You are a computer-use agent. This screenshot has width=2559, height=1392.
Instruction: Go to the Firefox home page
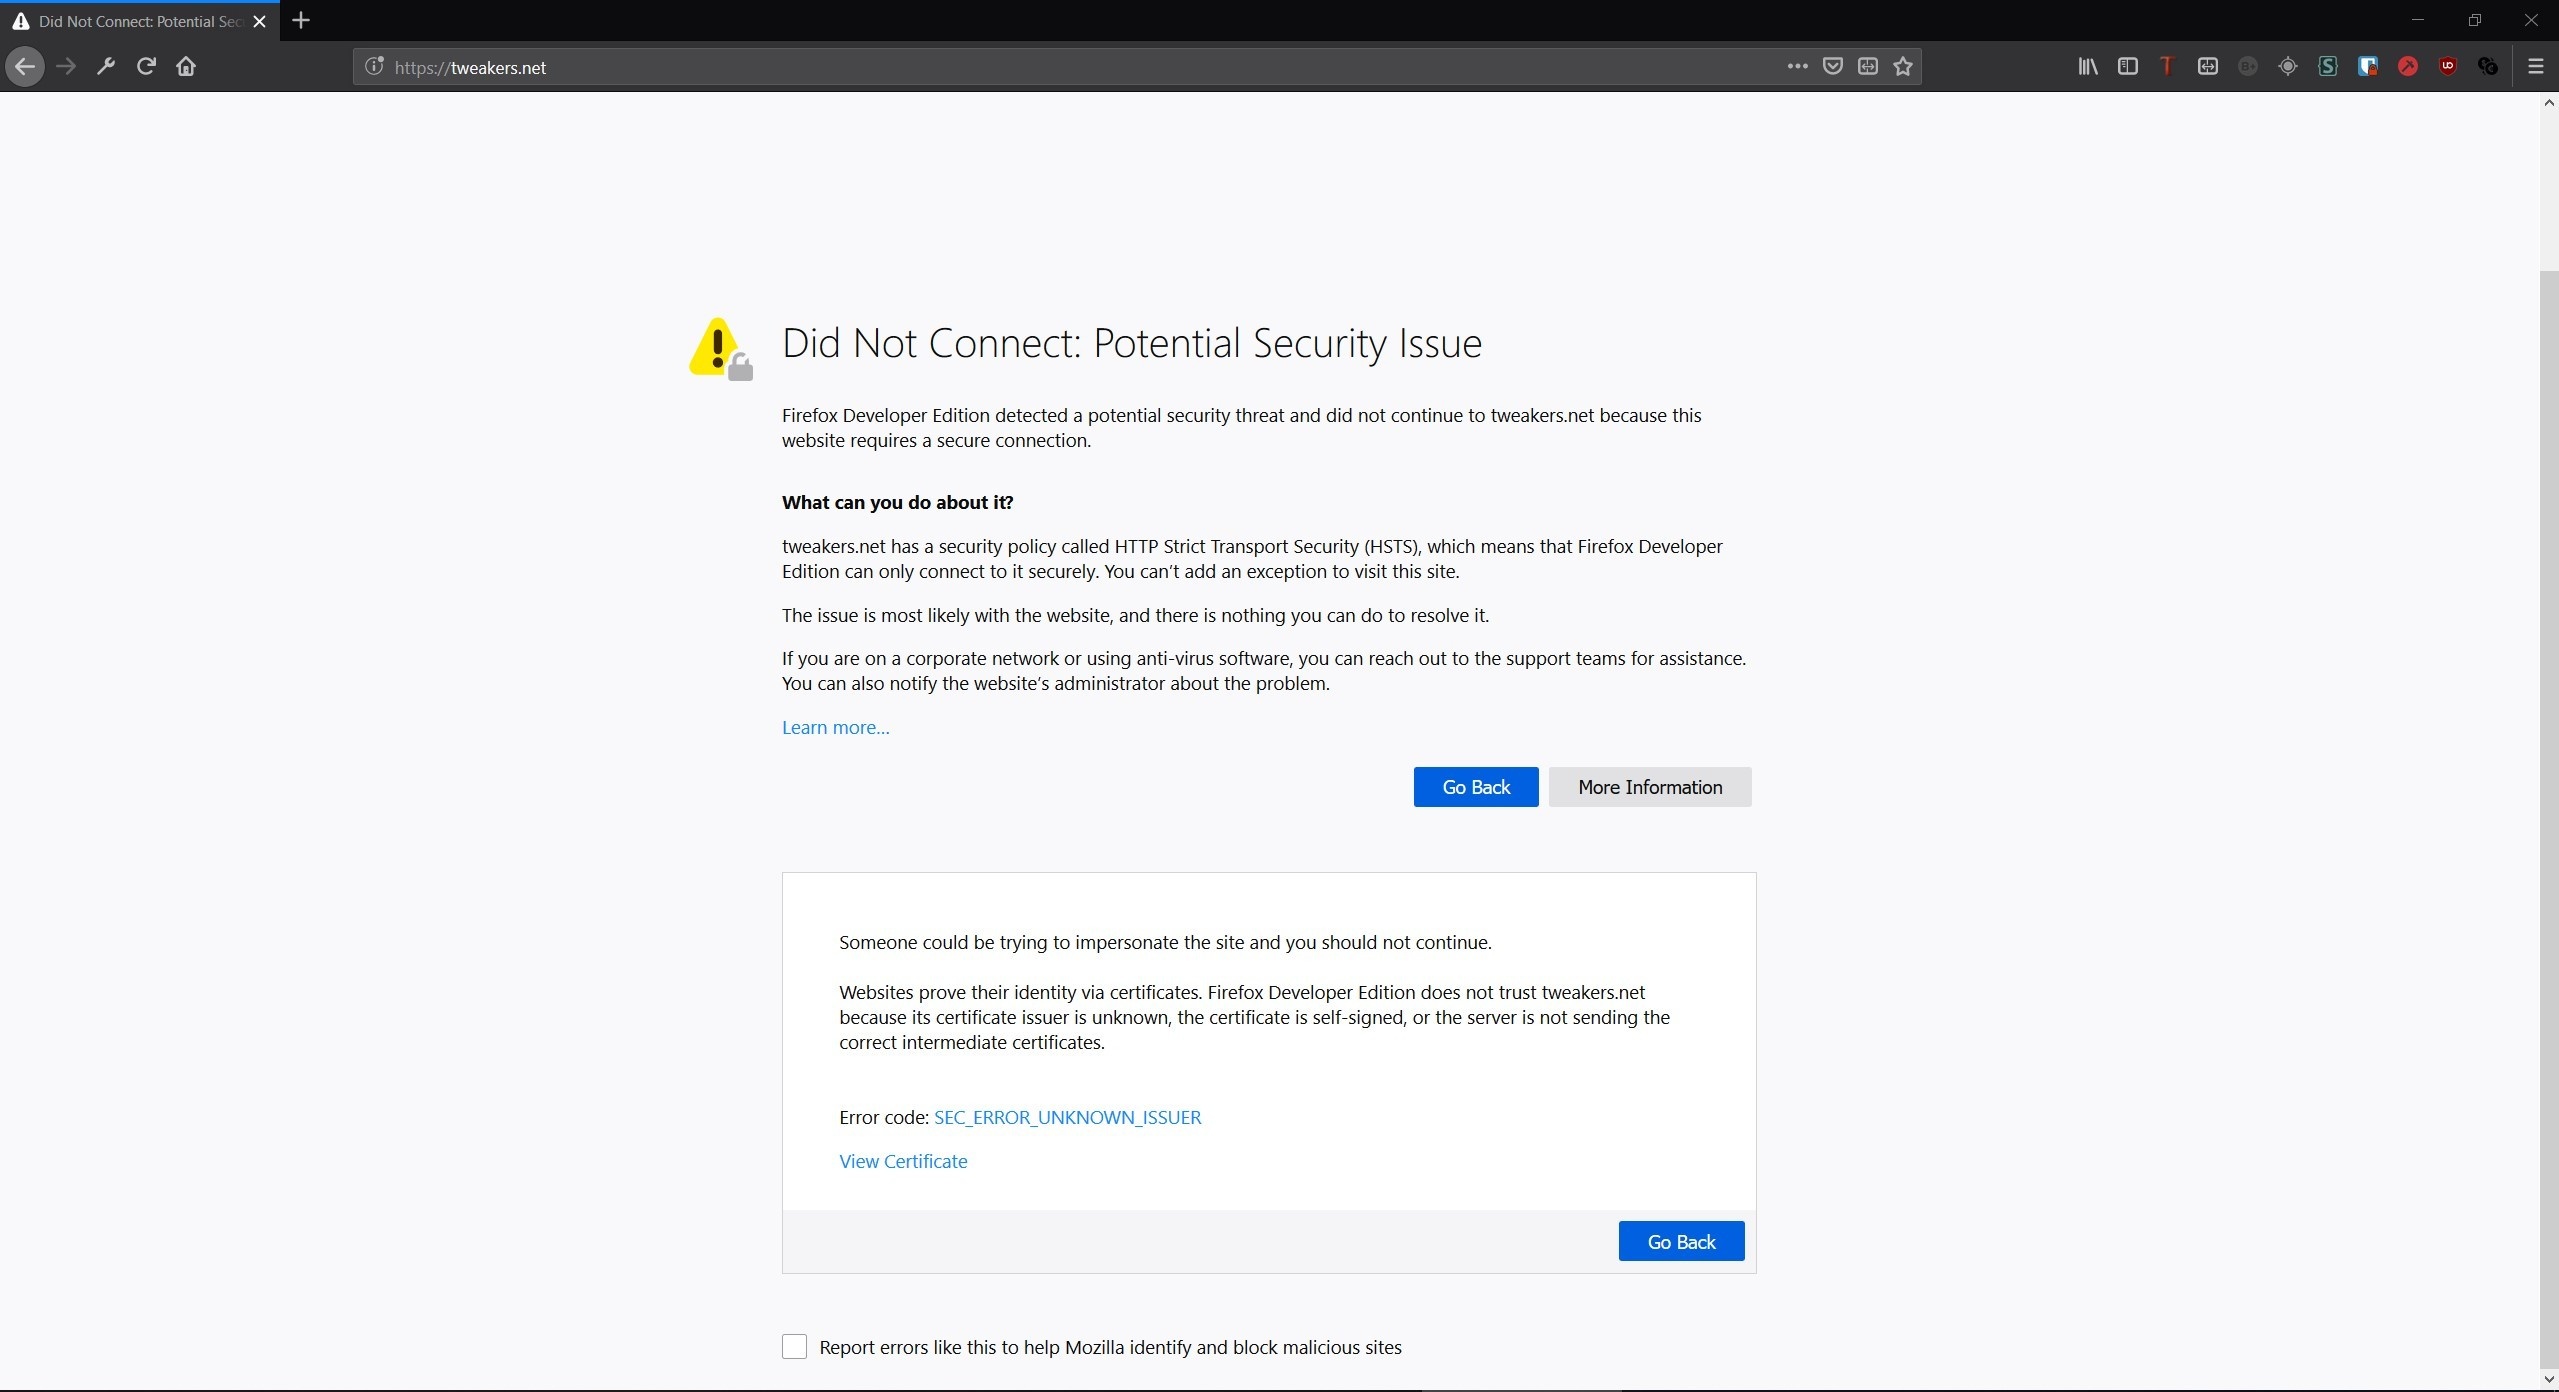(186, 67)
